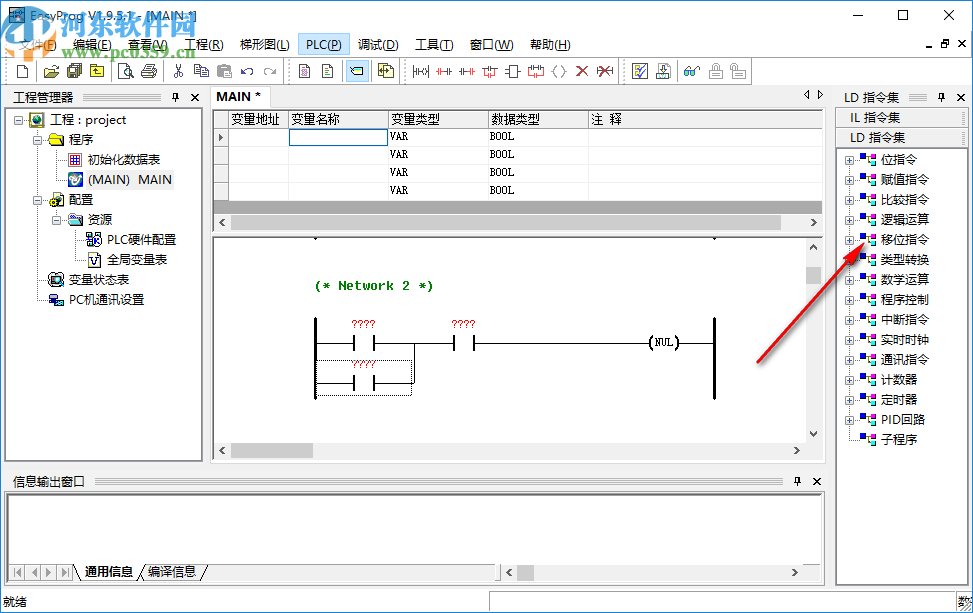This screenshot has width=973, height=613.
Task: Click the Print toolbar icon
Action: point(149,71)
